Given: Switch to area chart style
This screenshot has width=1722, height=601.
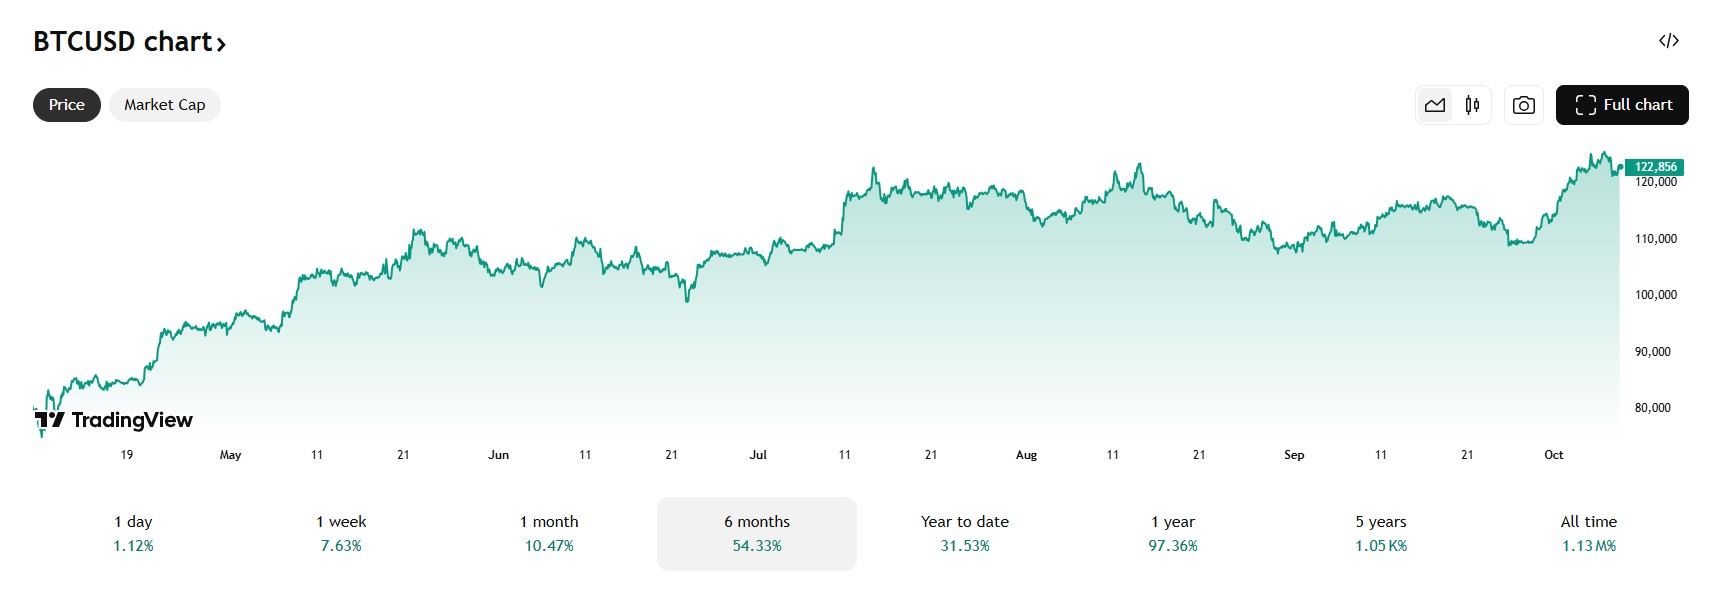Looking at the screenshot, I should coord(1435,105).
